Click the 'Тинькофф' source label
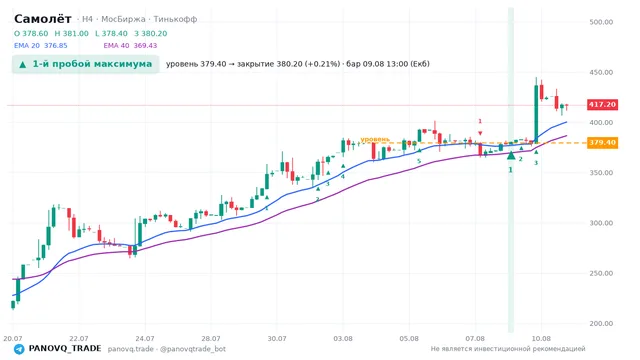The image size is (640, 360). [x=175, y=19]
